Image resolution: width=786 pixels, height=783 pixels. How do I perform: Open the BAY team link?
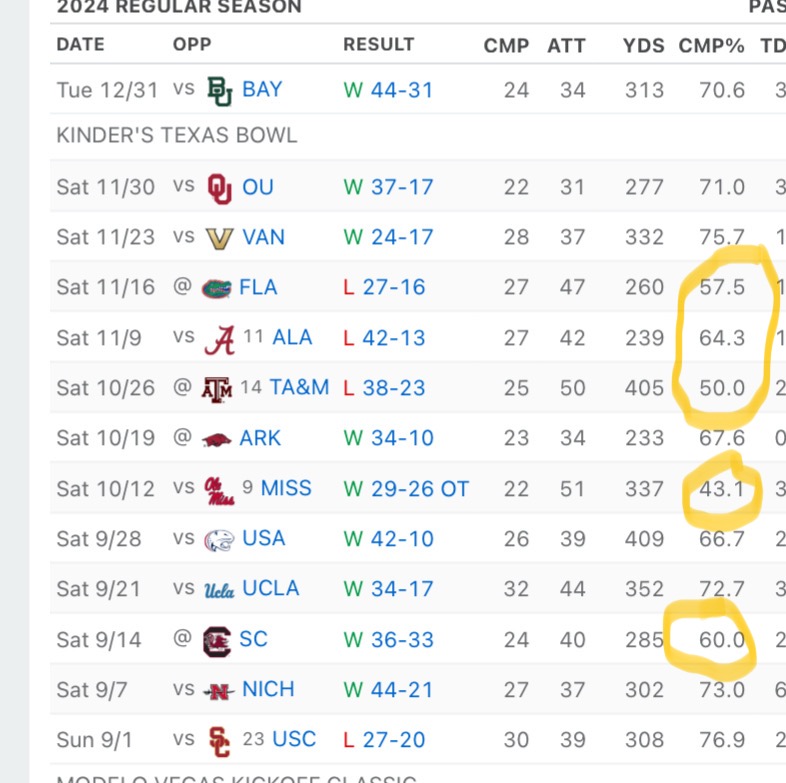[262, 90]
